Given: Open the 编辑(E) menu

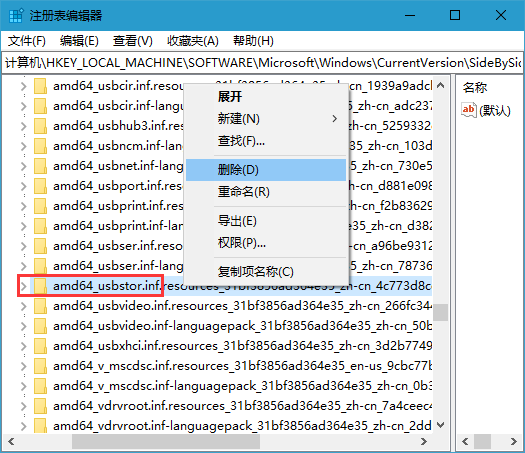Looking at the screenshot, I should click(x=79, y=41).
